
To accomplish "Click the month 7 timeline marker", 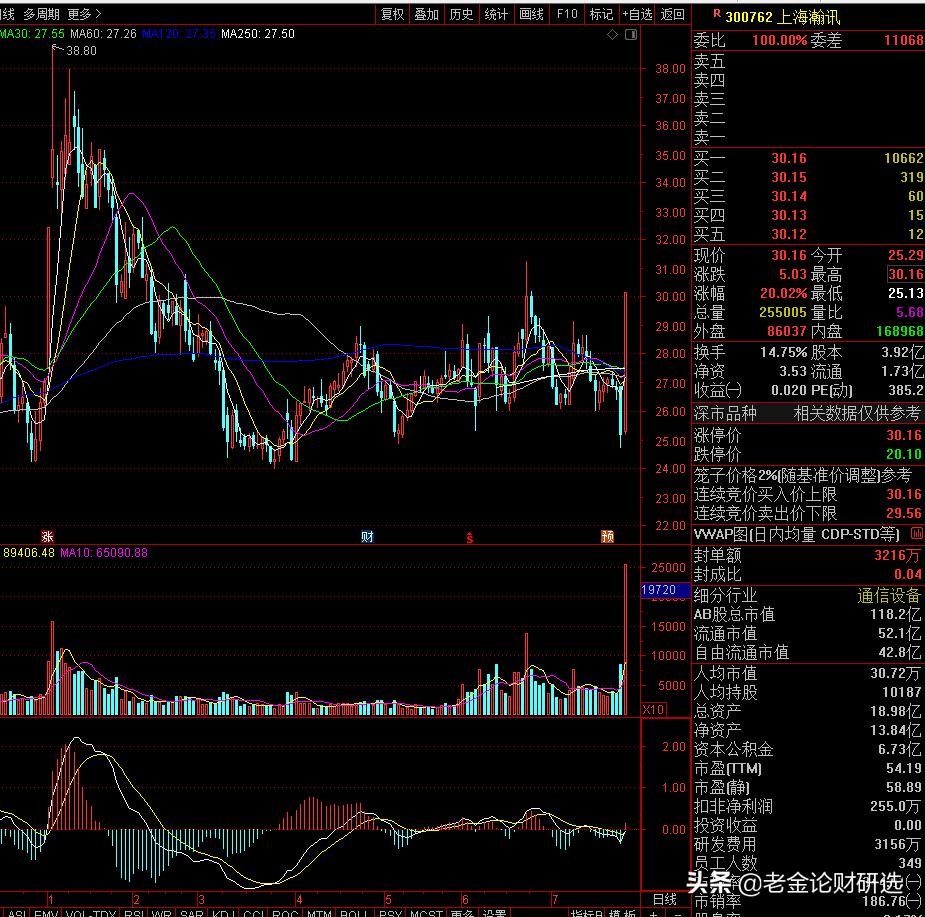I will 555,899.
